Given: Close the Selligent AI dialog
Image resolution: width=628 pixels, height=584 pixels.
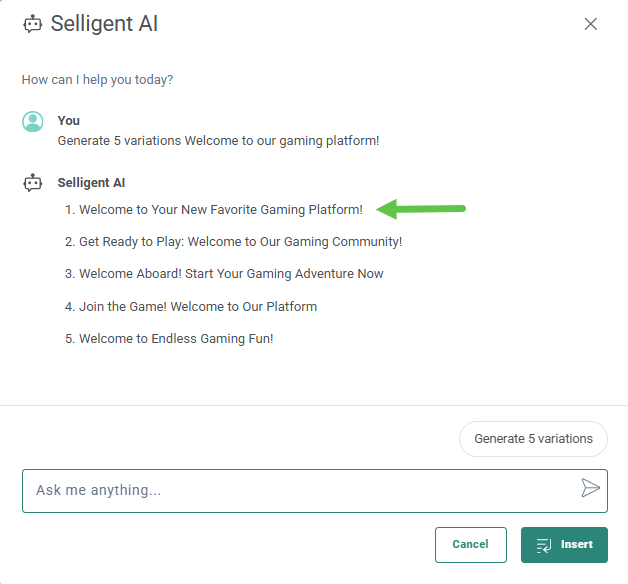Looking at the screenshot, I should tap(591, 24).
